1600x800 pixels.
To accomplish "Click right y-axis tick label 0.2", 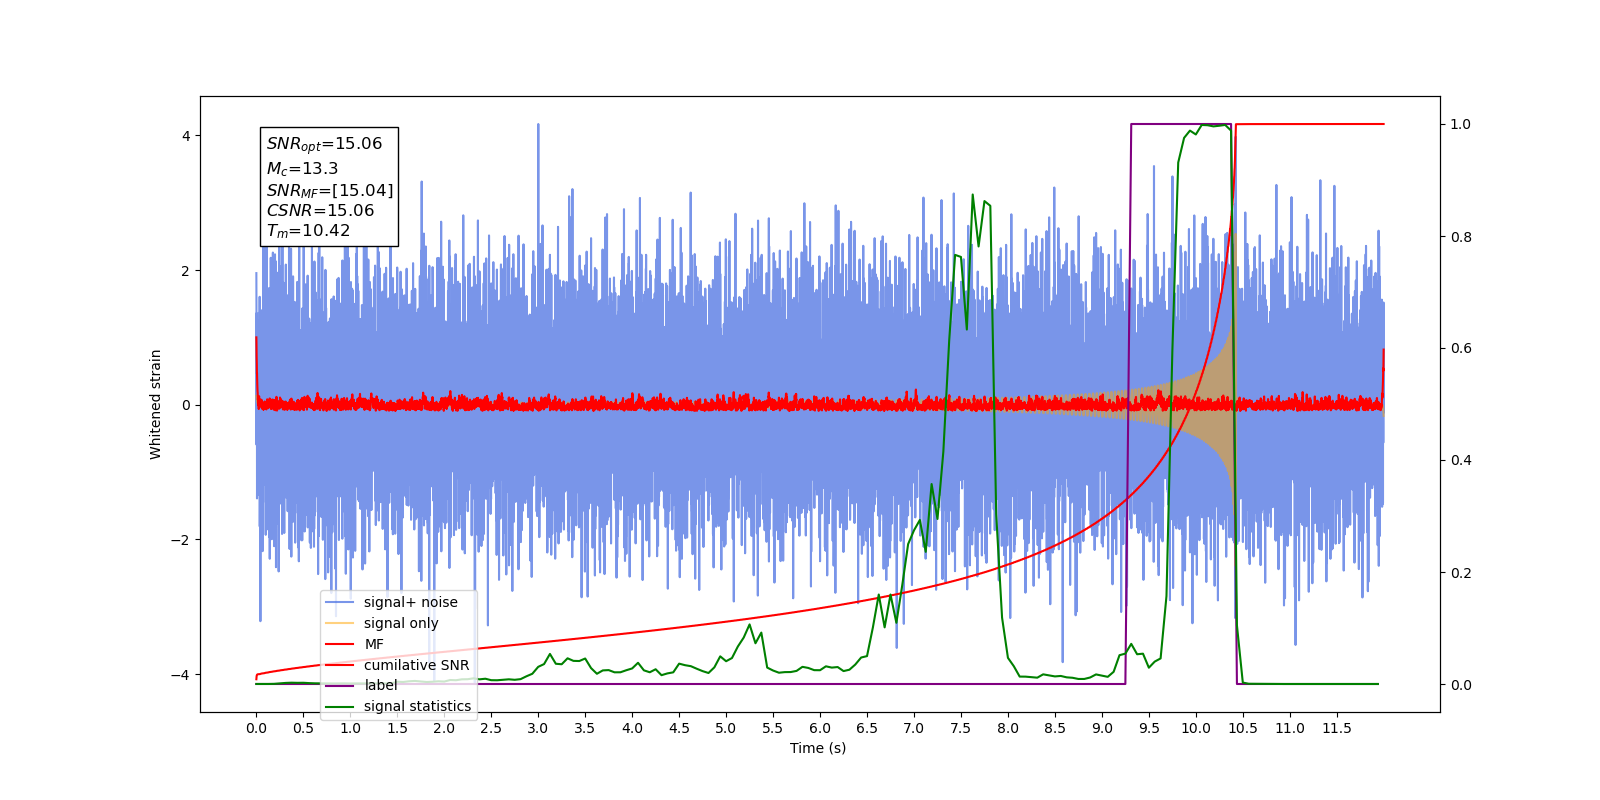I will (1461, 573).
